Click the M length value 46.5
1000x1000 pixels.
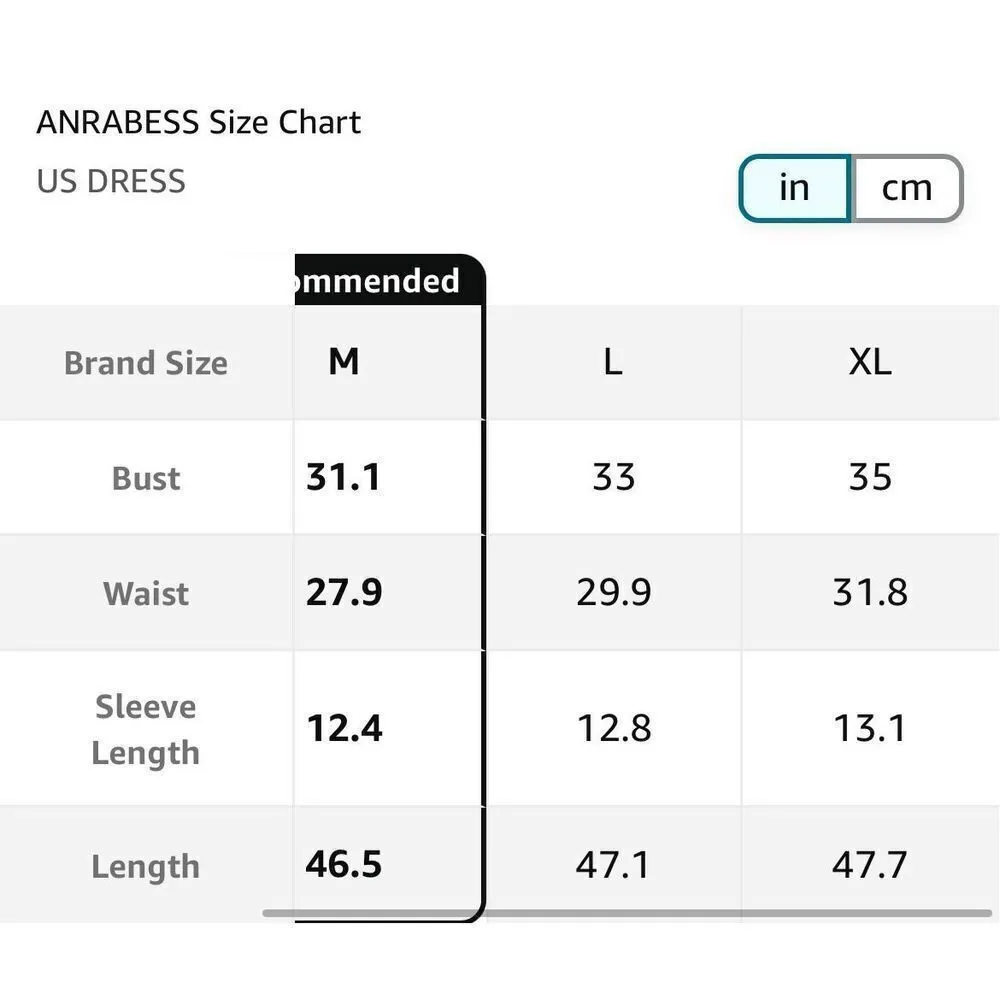point(343,865)
